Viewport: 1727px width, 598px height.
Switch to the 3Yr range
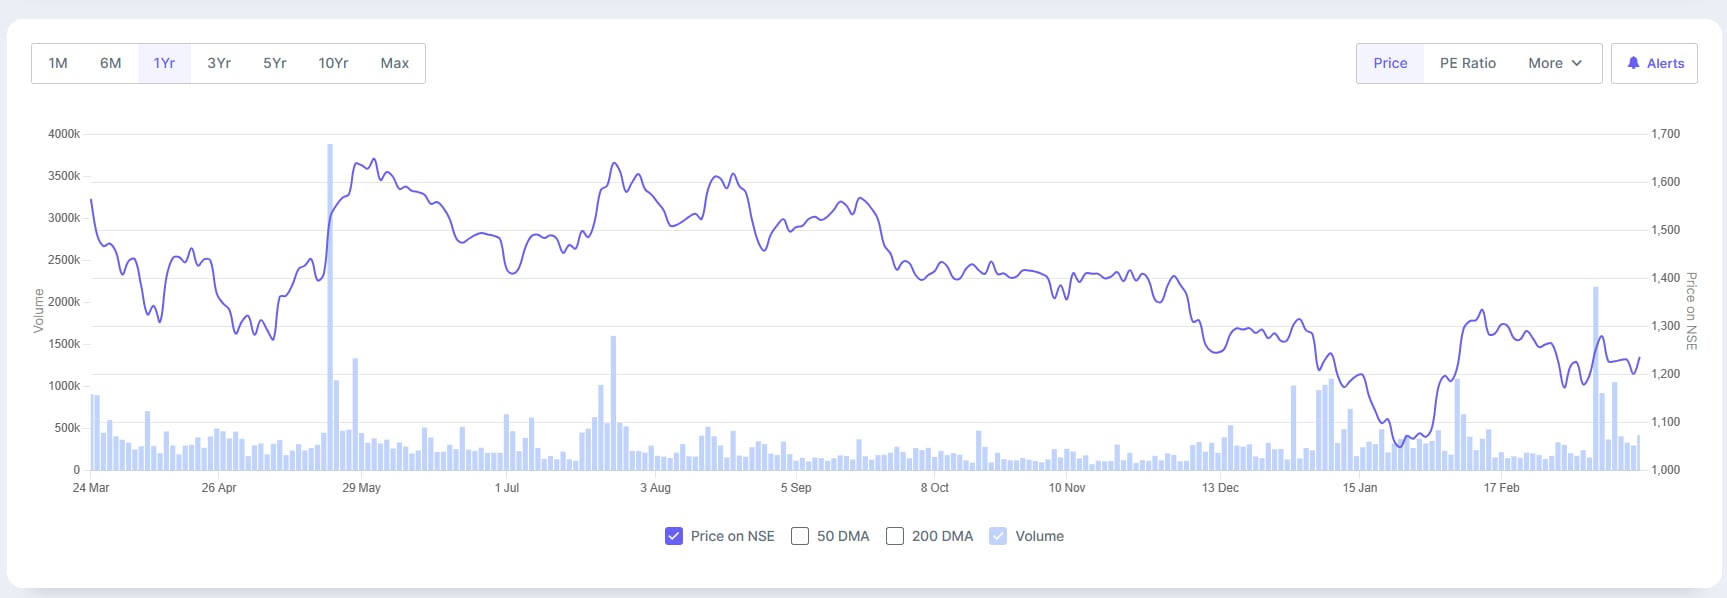click(219, 63)
